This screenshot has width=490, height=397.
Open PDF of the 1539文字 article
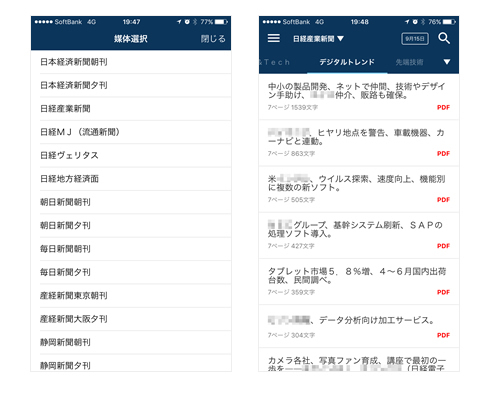[443, 107]
